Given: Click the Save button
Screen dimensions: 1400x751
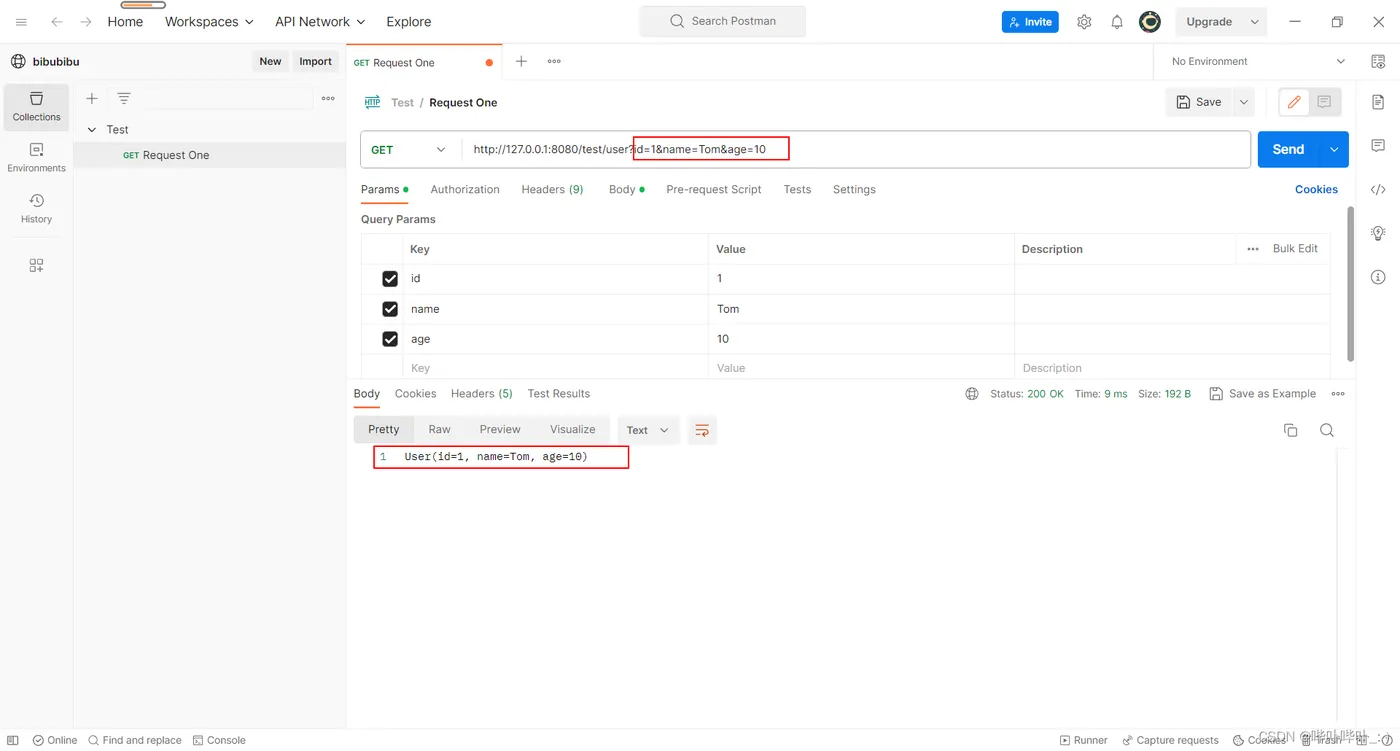Looking at the screenshot, I should [1199, 102].
